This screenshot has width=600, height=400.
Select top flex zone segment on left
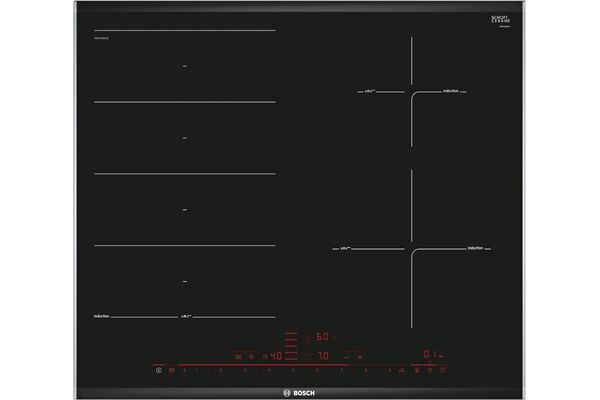coord(185,66)
